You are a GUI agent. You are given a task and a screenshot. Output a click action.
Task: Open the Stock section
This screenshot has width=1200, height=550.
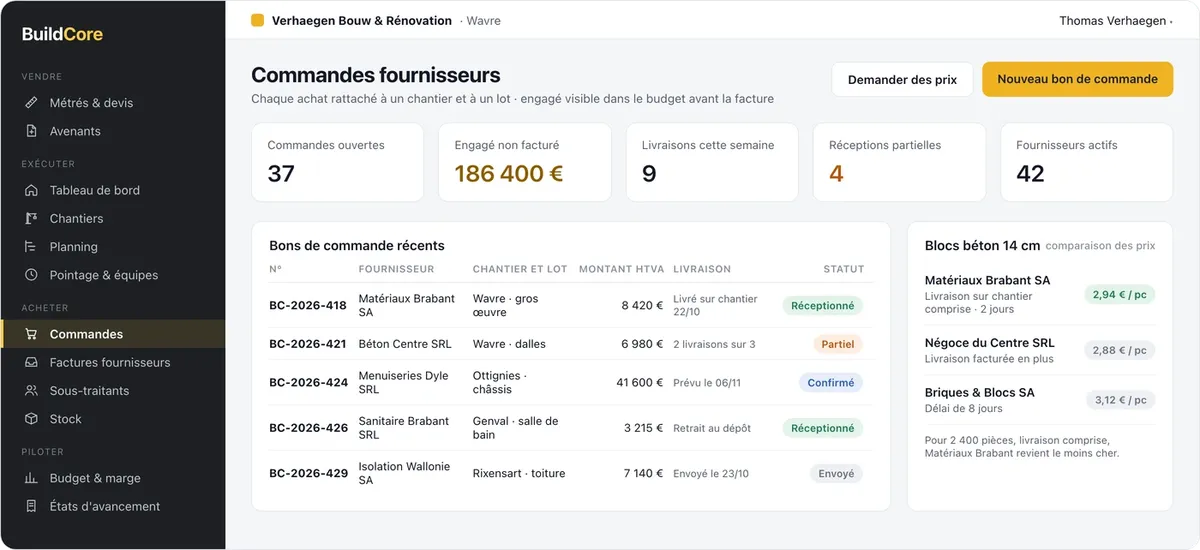pos(112,419)
